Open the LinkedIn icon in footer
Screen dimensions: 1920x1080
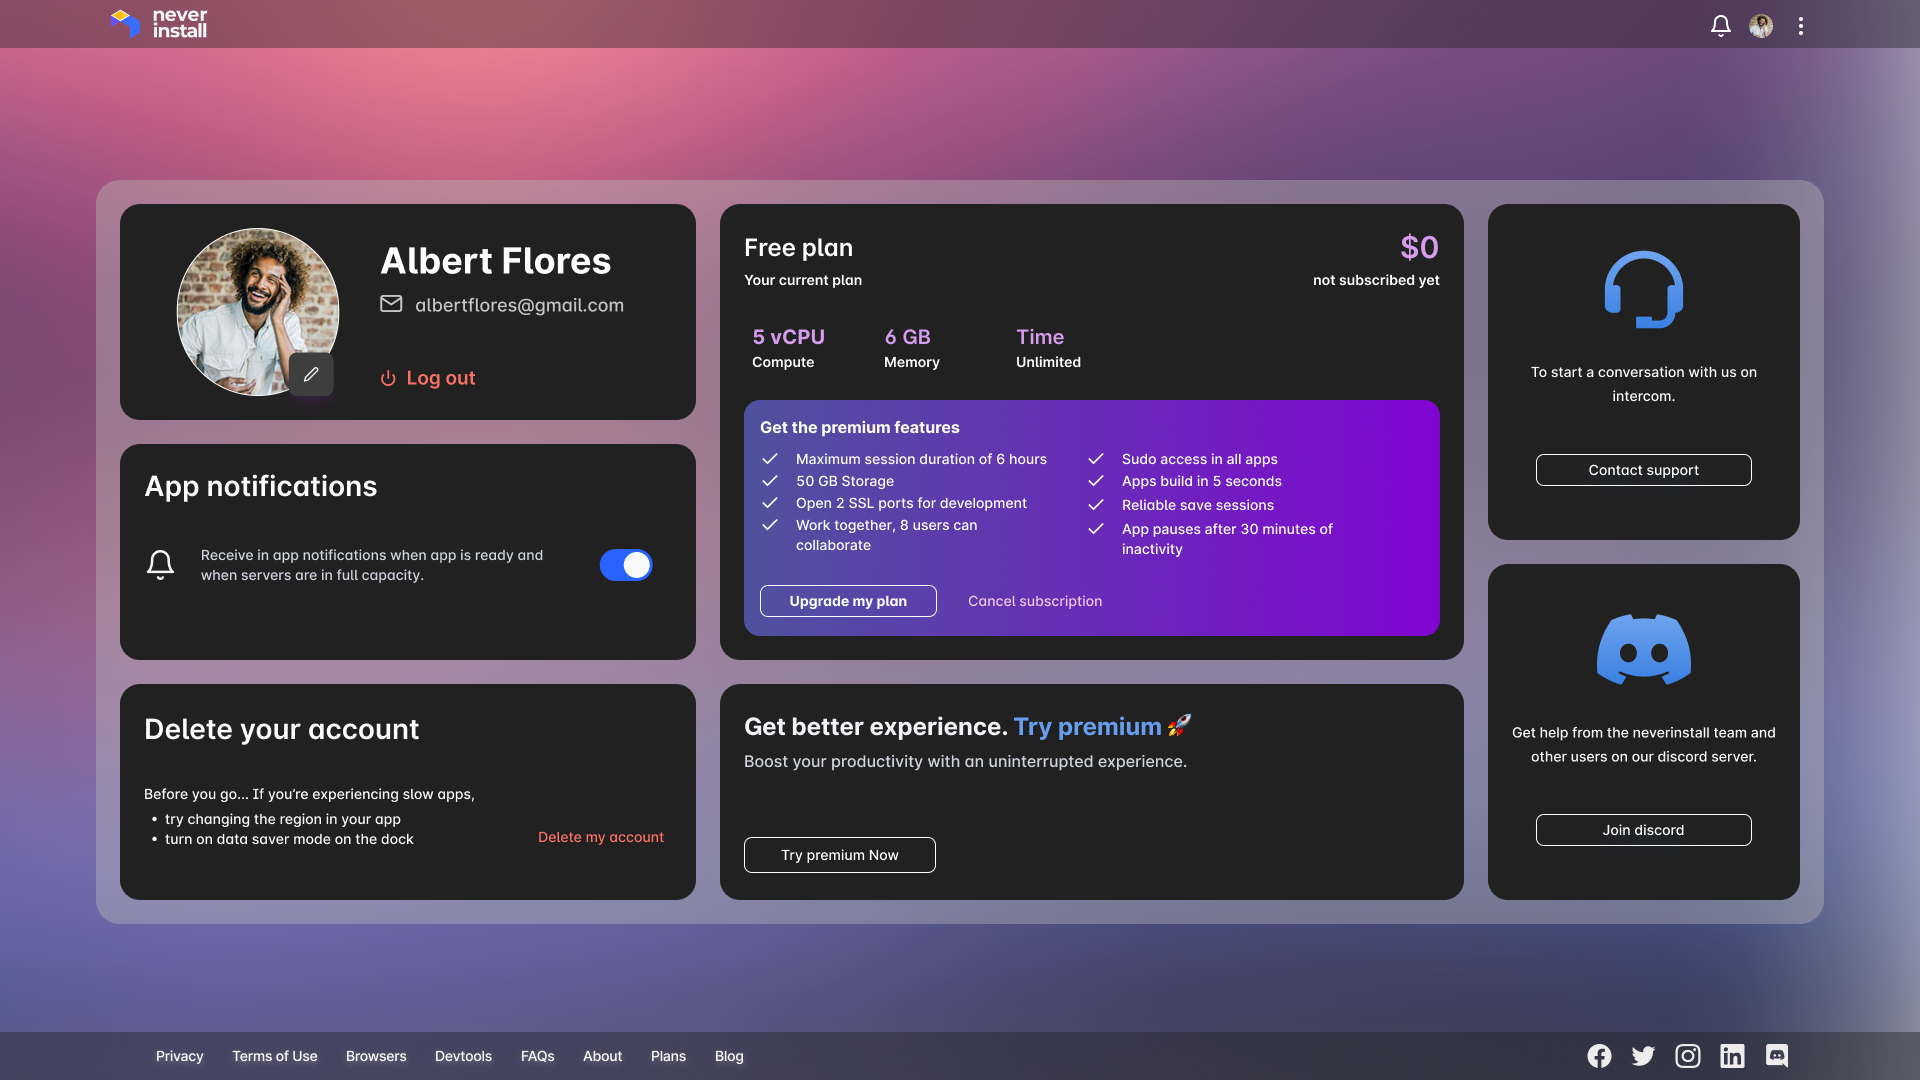1732,1056
